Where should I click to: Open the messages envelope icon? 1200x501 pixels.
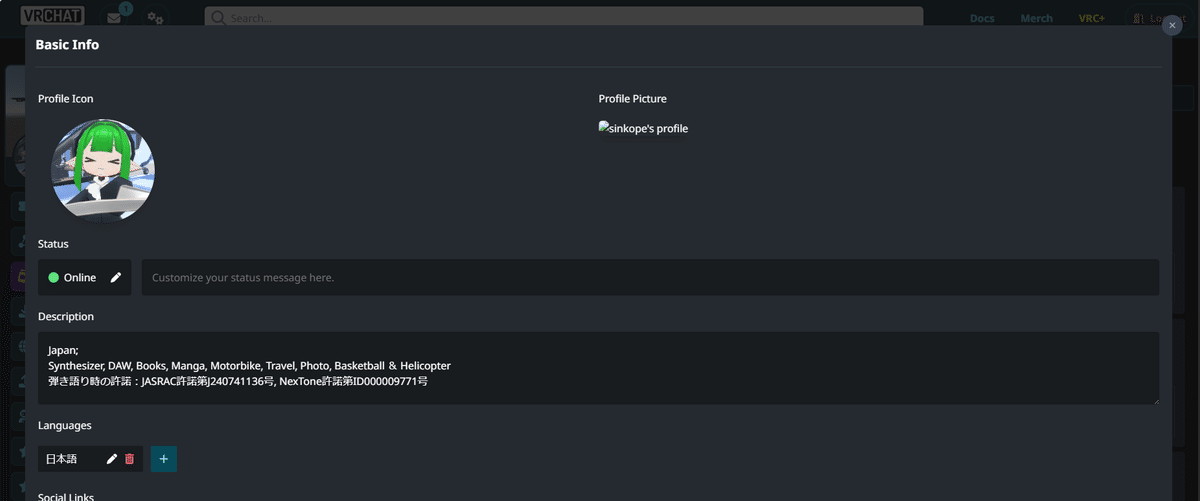[x=114, y=18]
